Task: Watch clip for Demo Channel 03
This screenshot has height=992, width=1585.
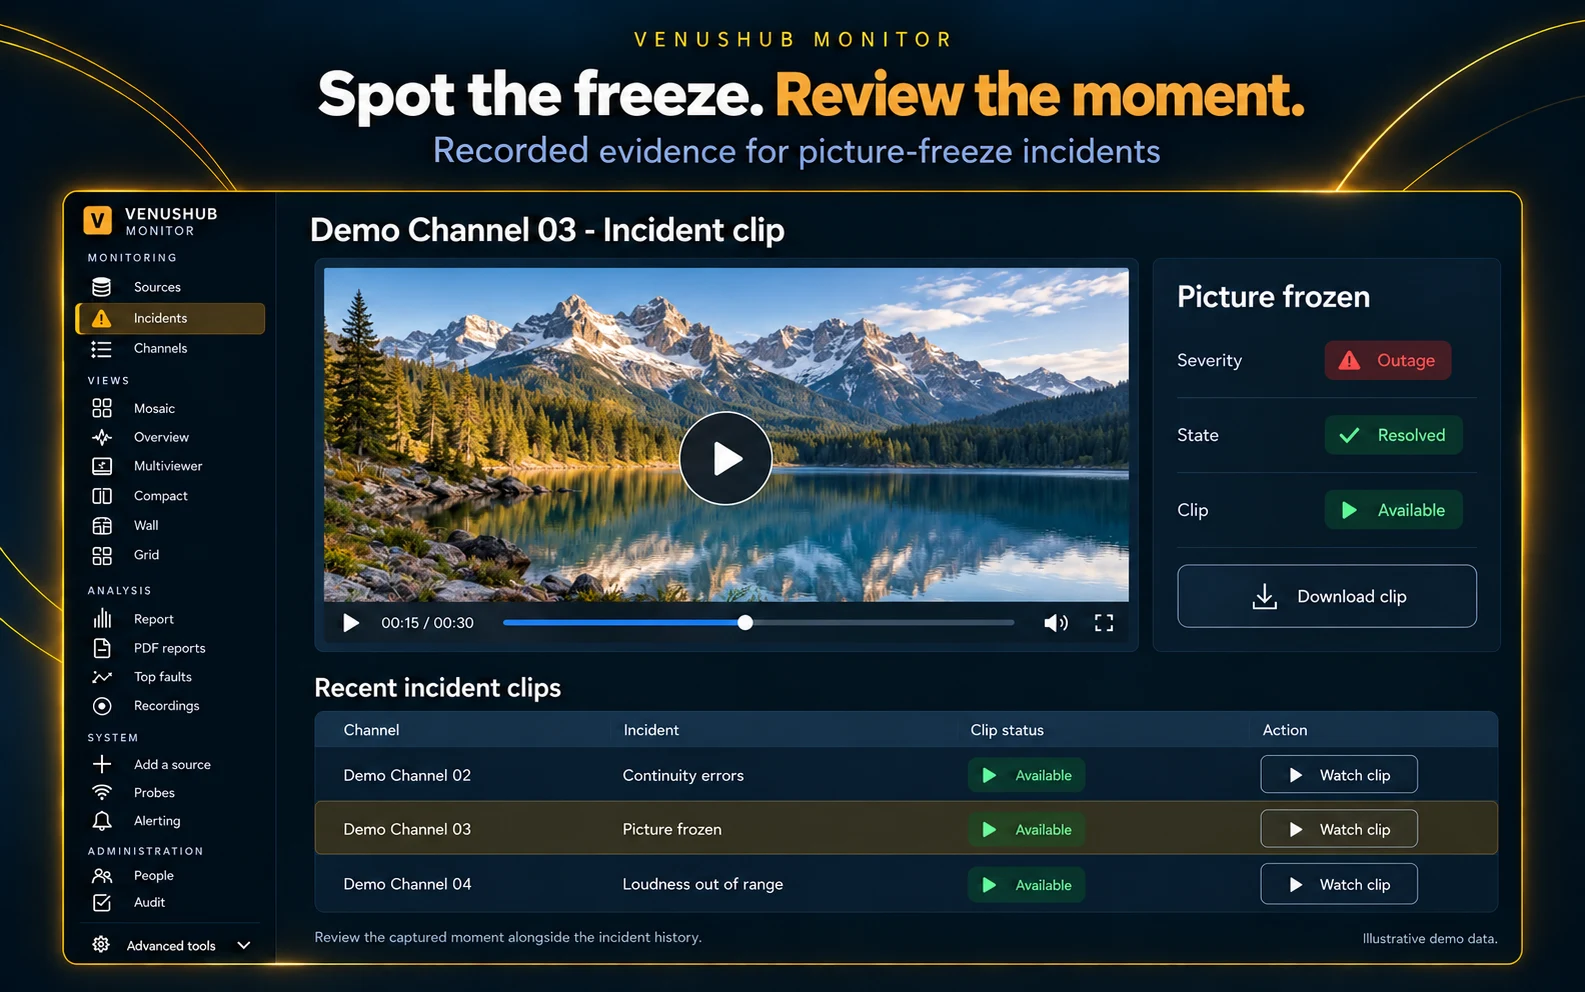Action: pos(1339,829)
